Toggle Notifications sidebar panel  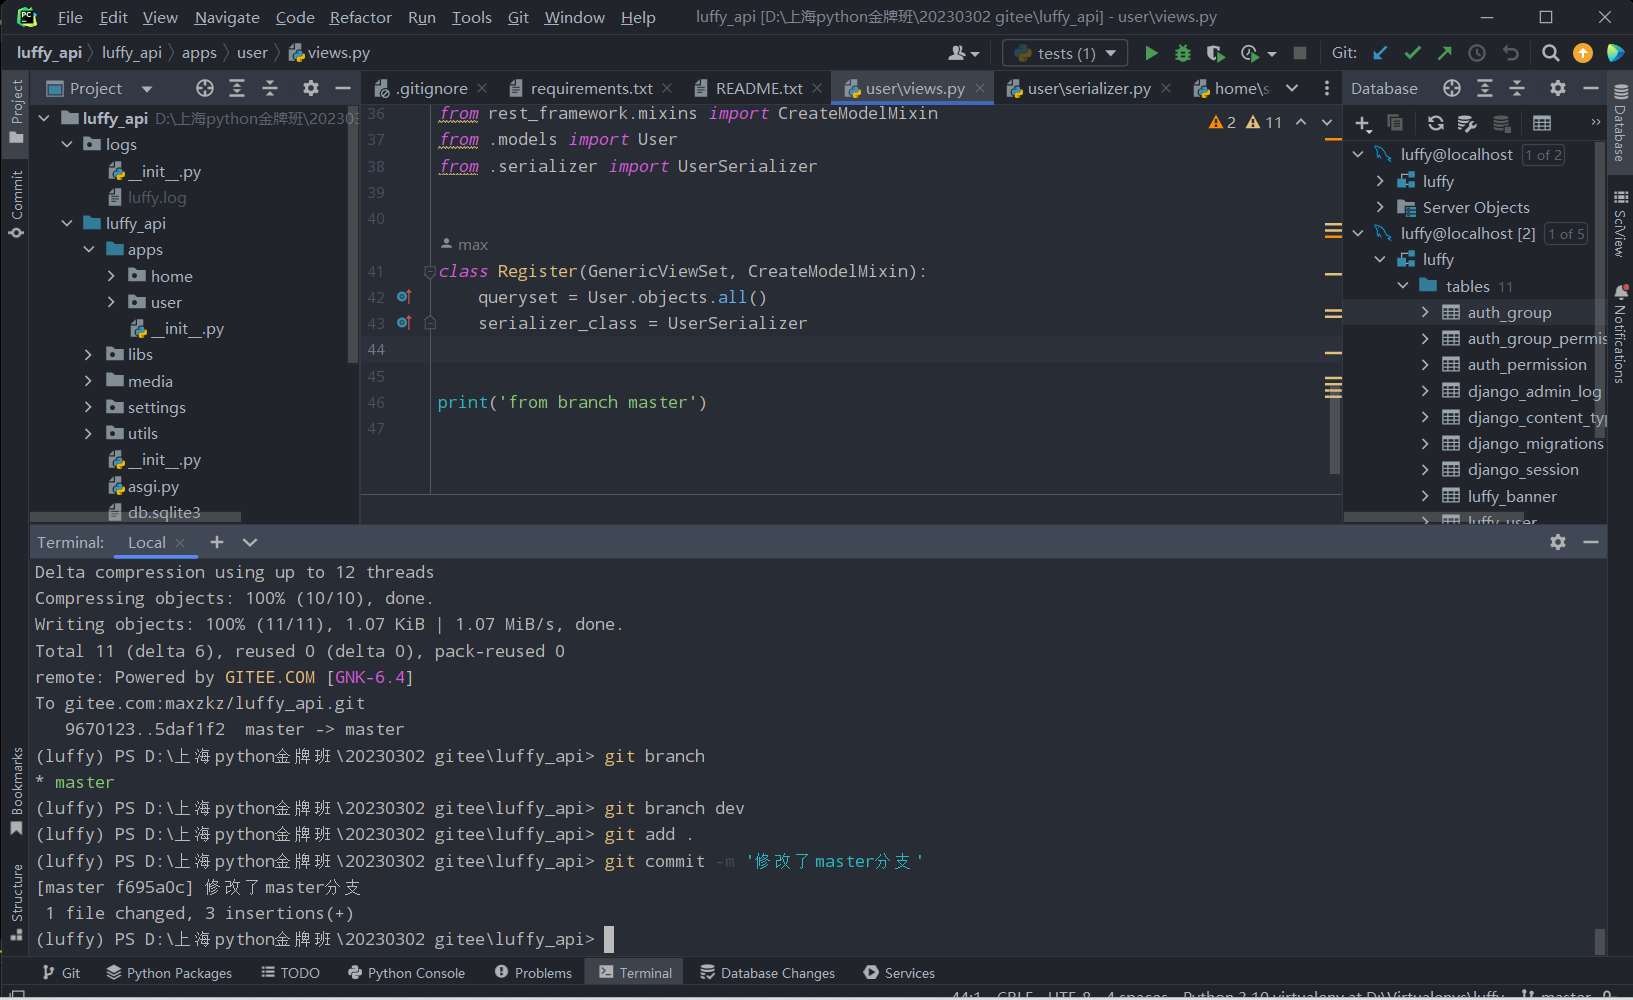(1620, 334)
